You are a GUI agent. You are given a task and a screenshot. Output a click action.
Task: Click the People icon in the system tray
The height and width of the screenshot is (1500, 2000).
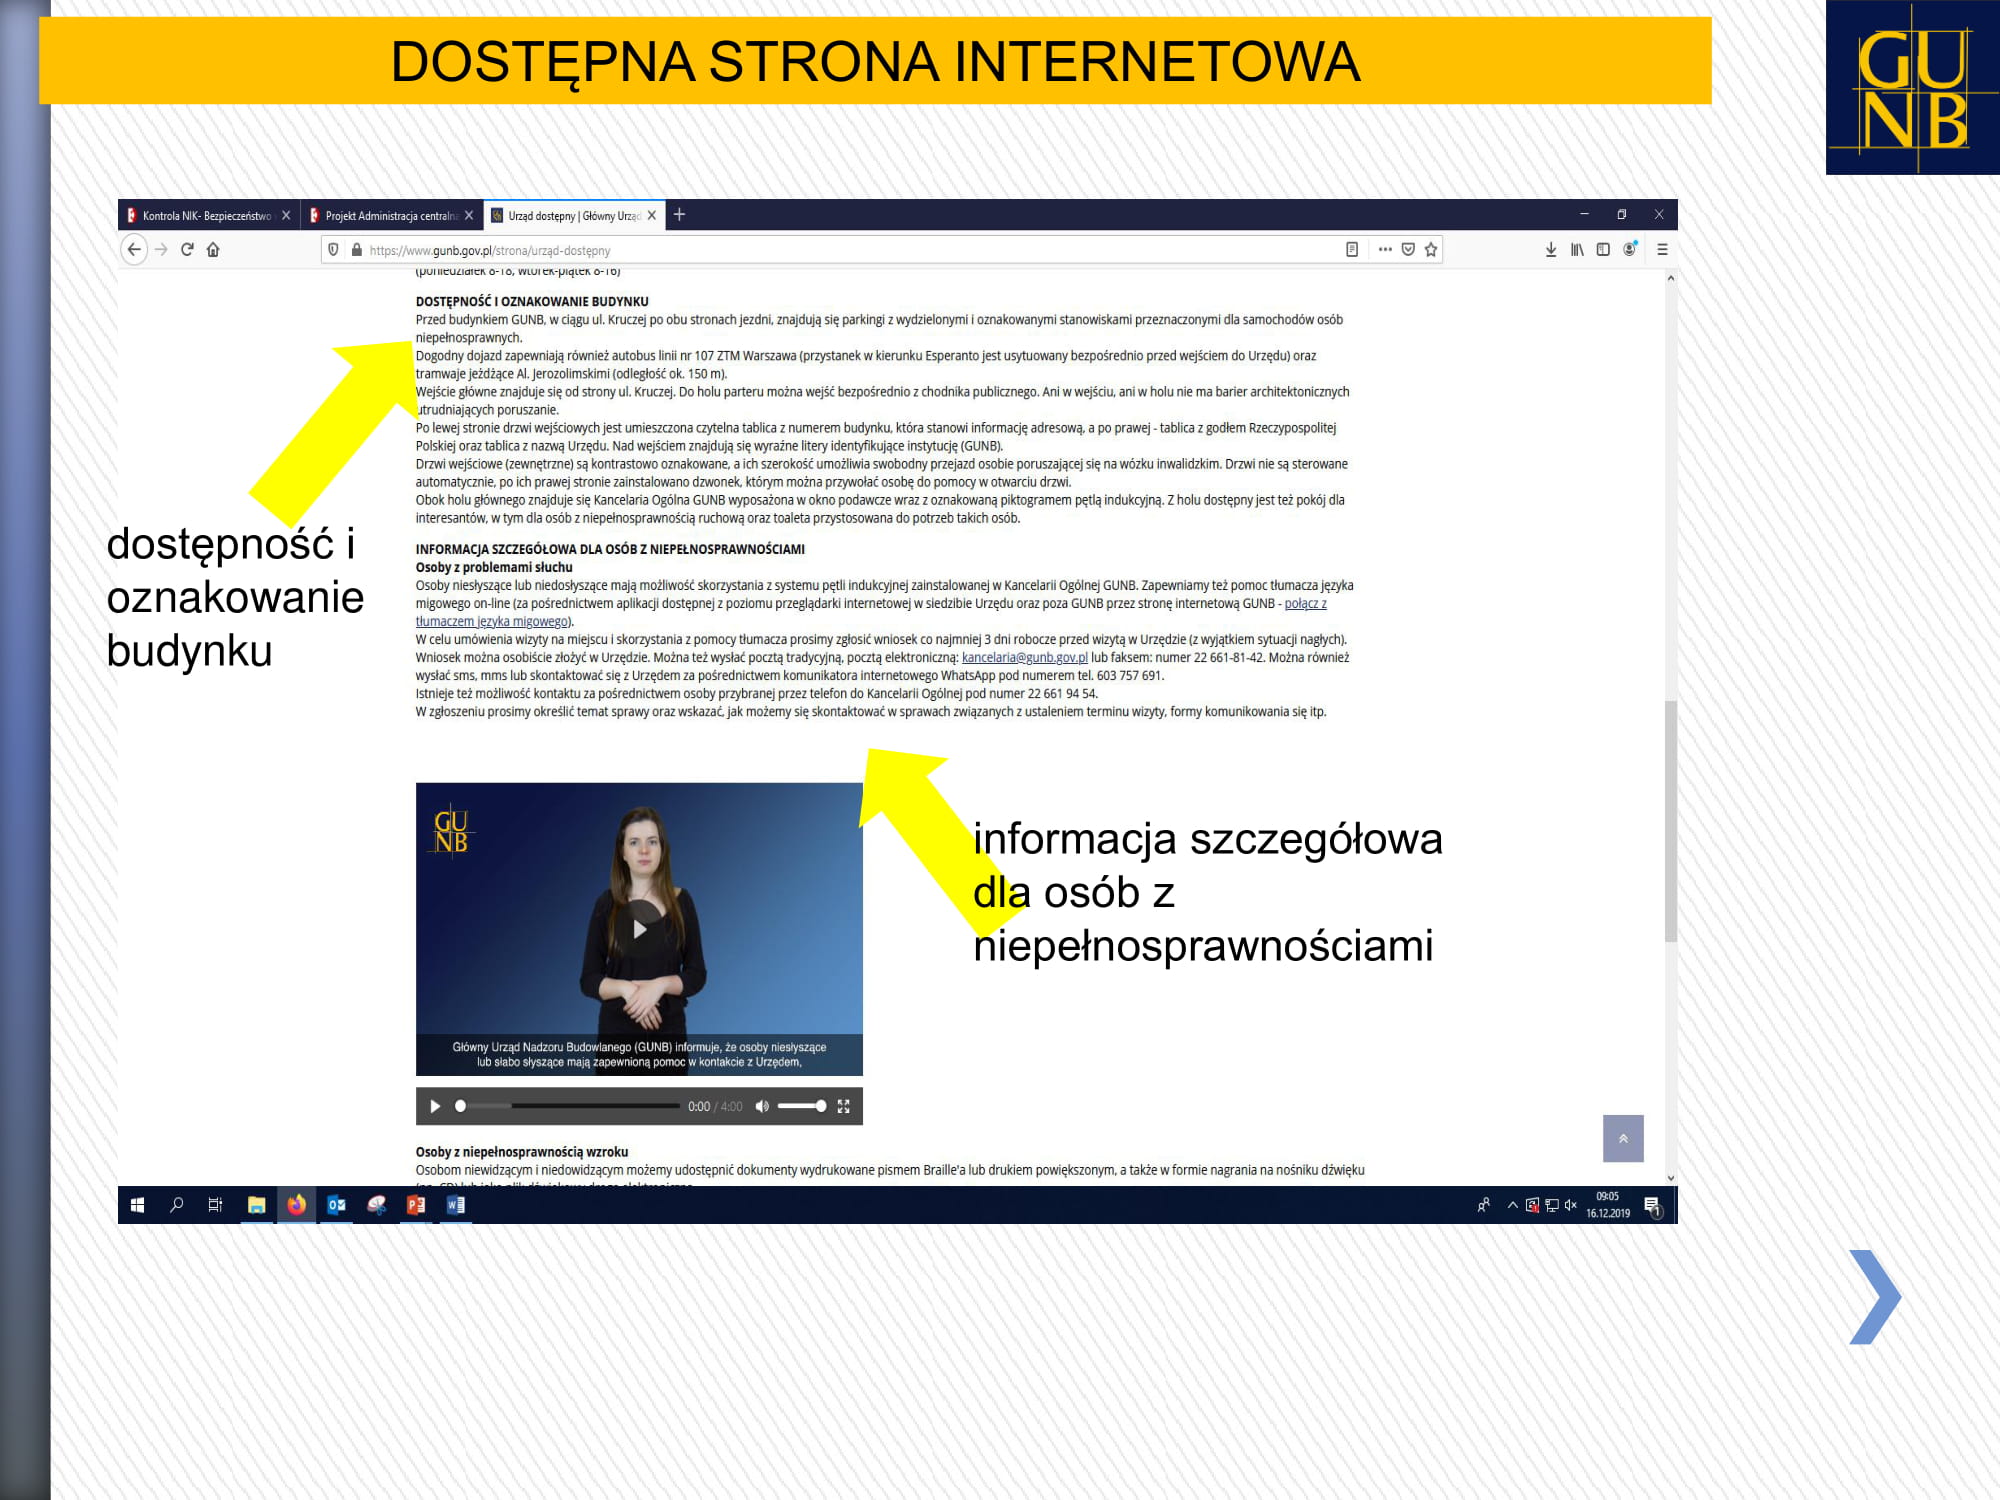click(x=1484, y=1205)
